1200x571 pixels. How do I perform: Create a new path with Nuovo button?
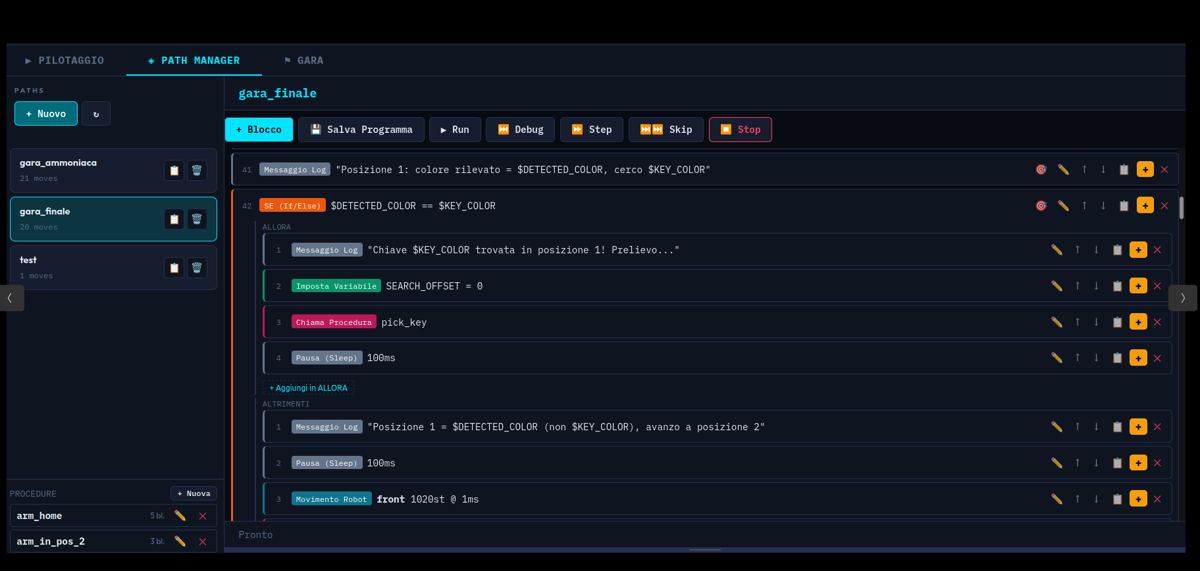46,114
